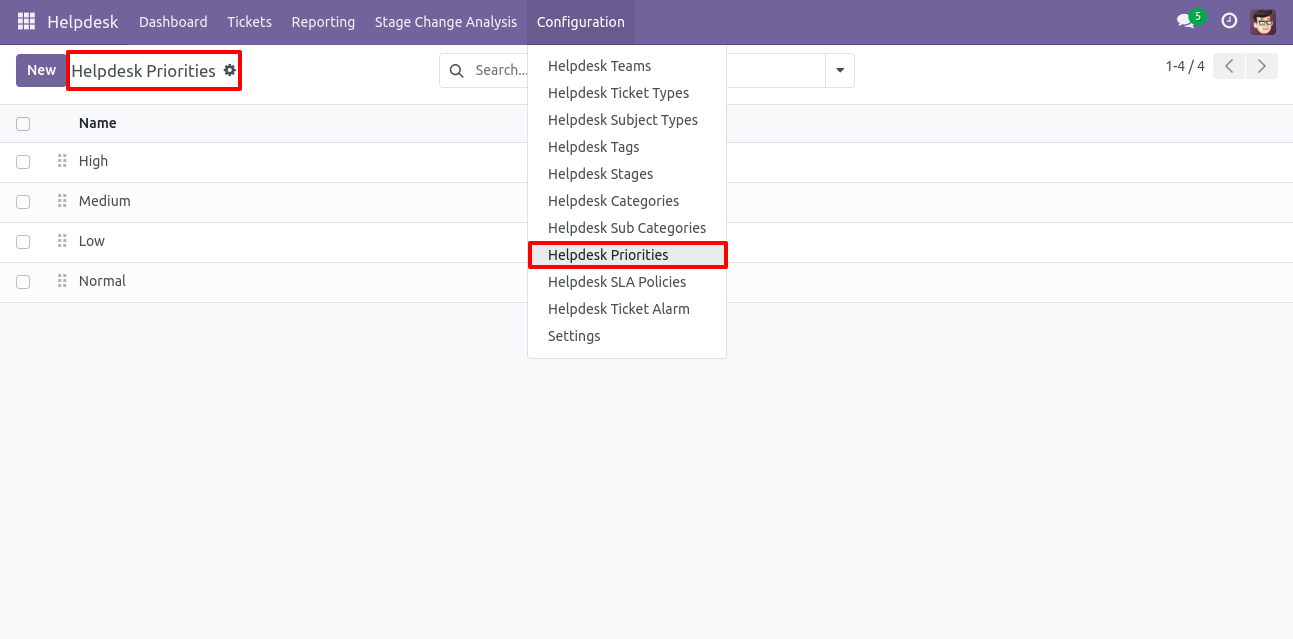Click the drag handle of High row

click(x=62, y=161)
